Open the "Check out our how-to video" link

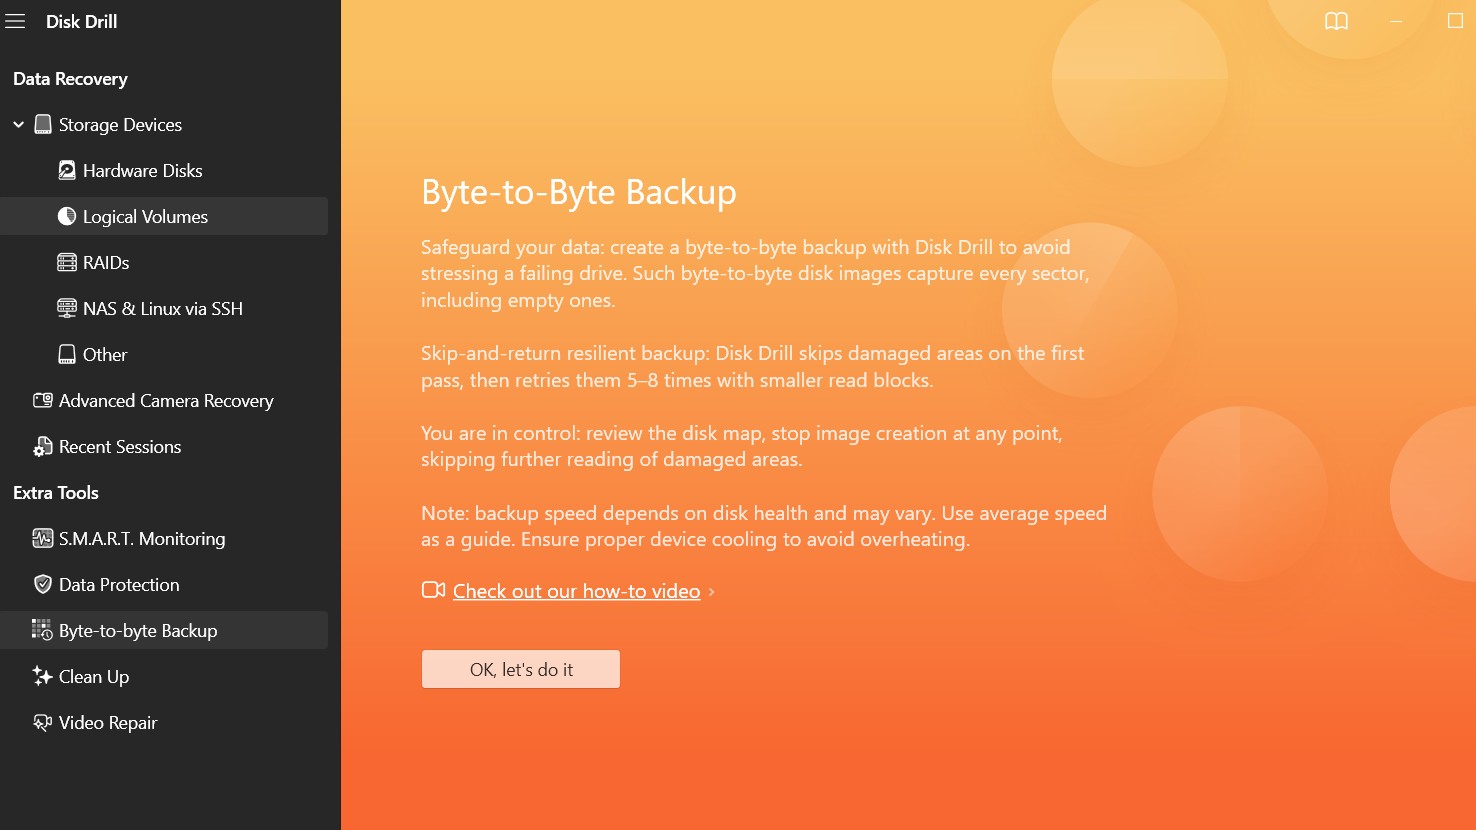click(576, 592)
